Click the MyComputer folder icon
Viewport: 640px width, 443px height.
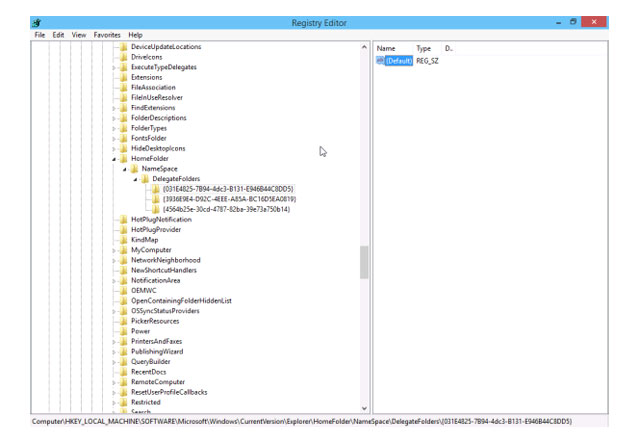[x=124, y=250]
